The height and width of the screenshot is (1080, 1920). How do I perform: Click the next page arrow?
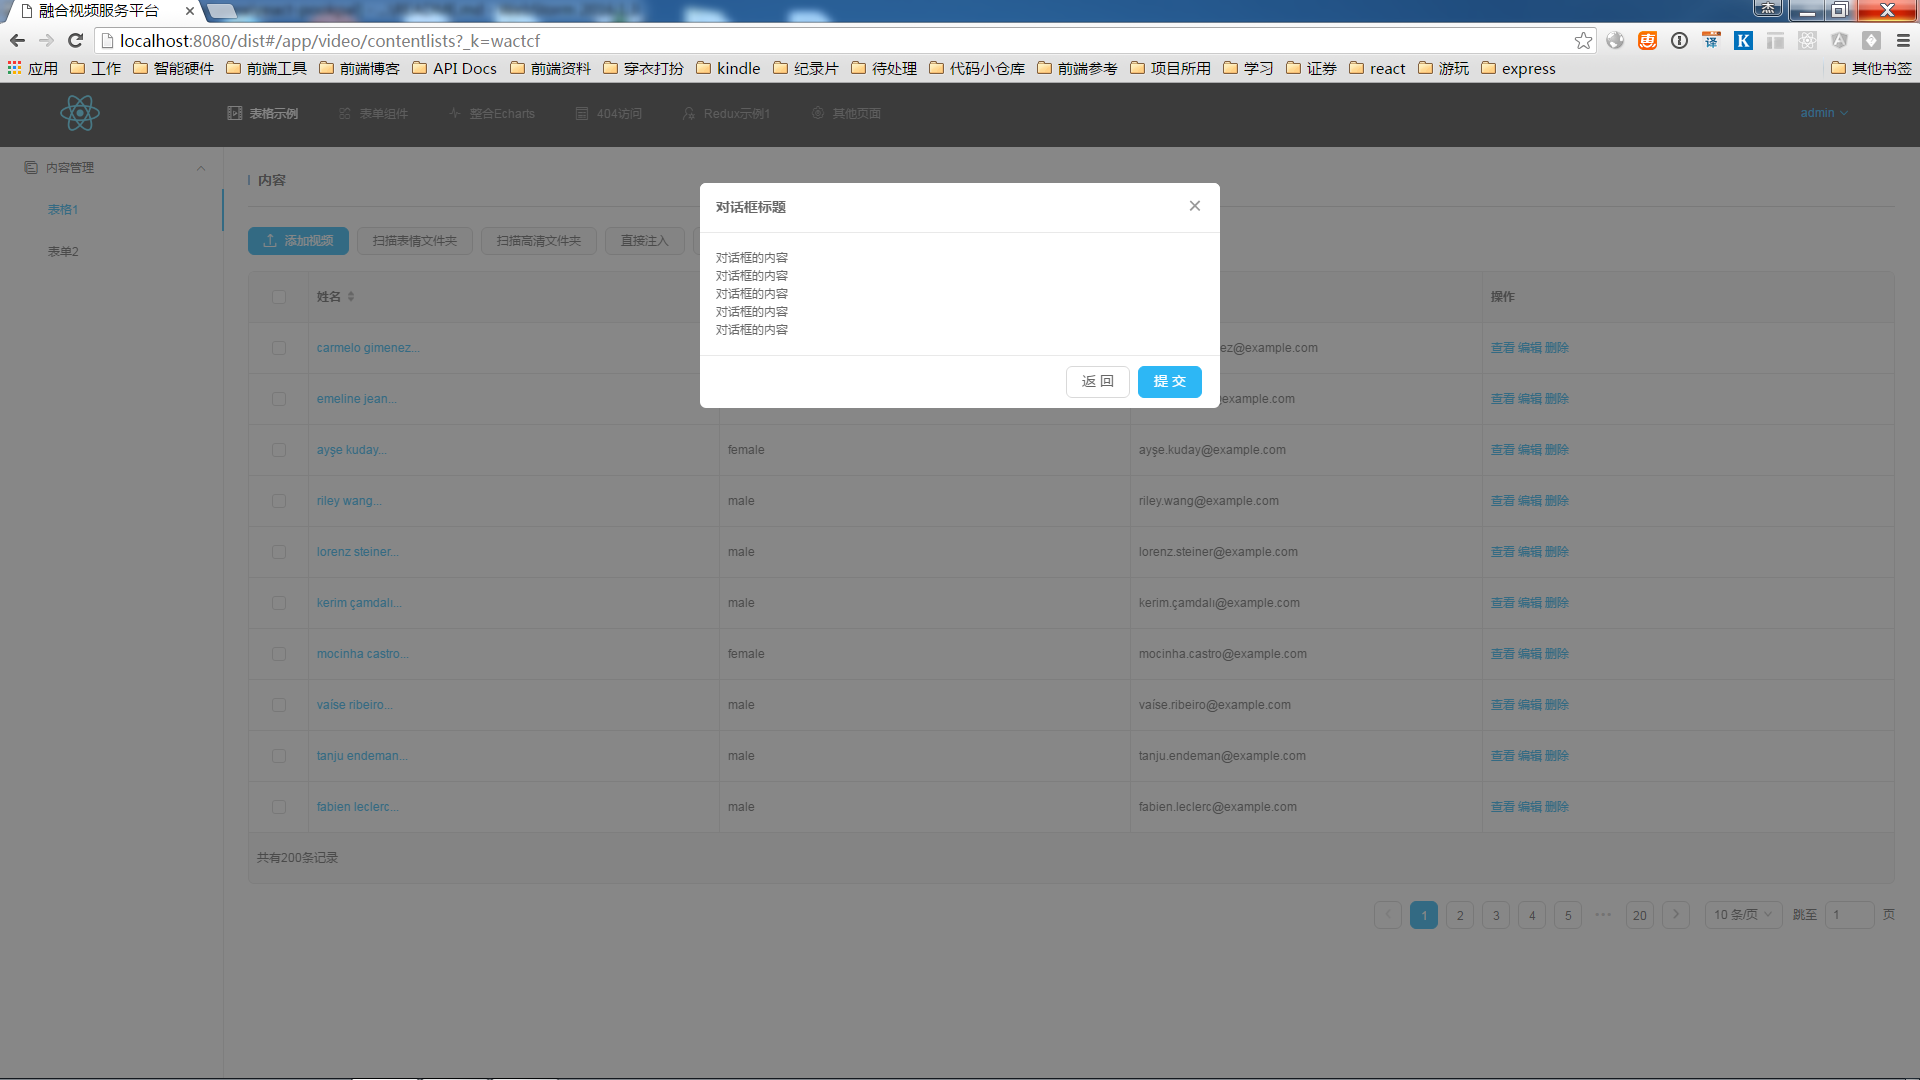(1676, 915)
